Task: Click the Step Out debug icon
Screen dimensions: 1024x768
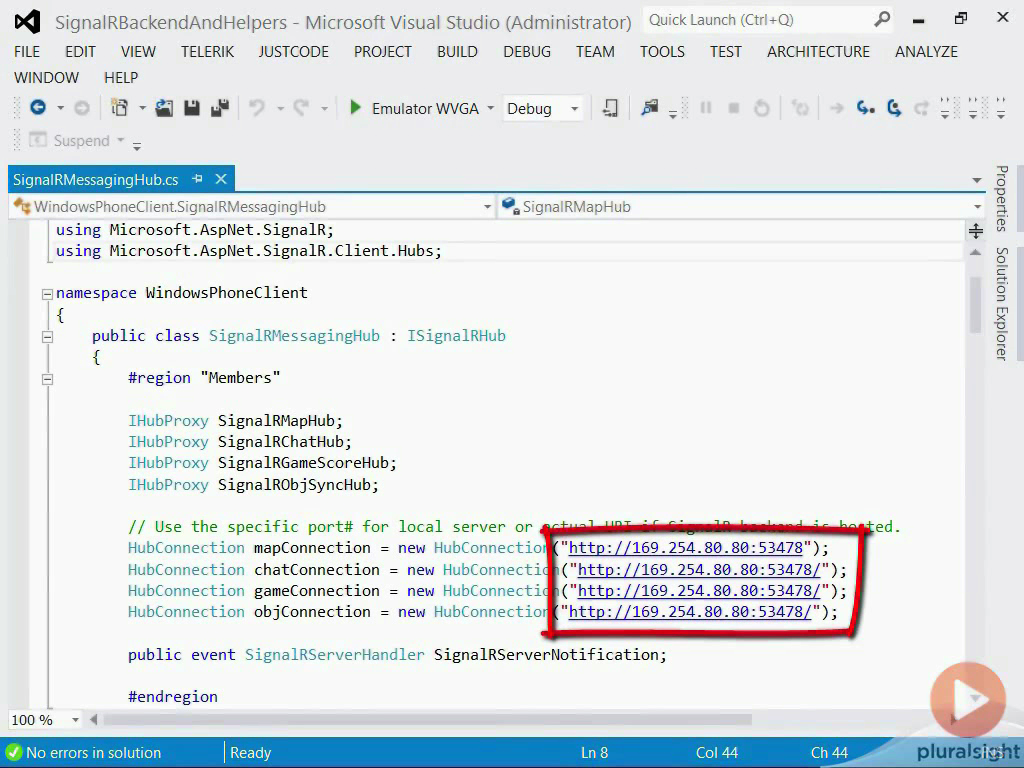Action: tap(921, 108)
